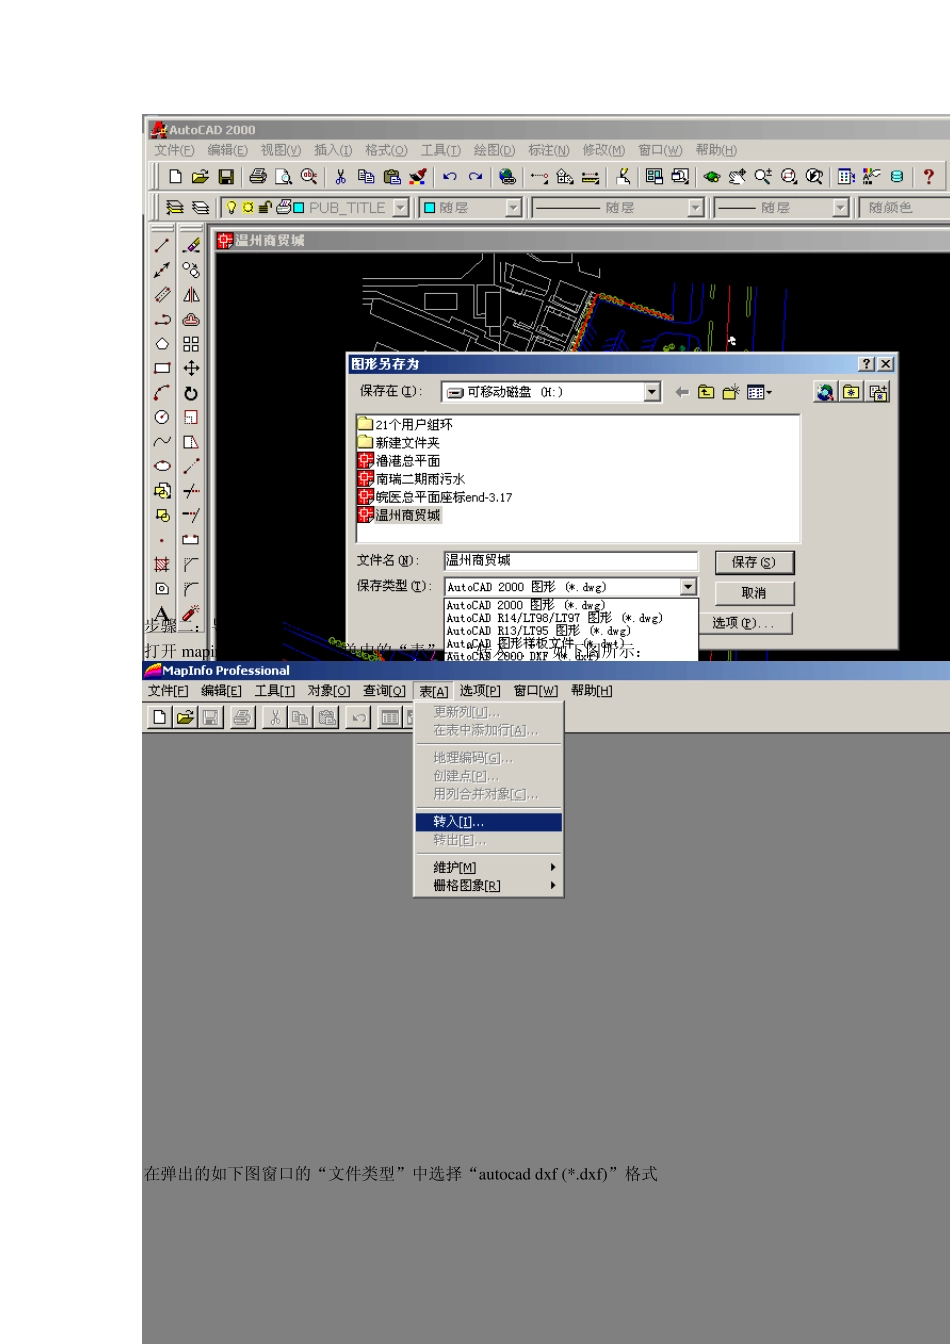This screenshot has height=1344, width=950.
Task: Expand the 栅格图象[R] submenu in MapInfo
Action: [x=489, y=885]
